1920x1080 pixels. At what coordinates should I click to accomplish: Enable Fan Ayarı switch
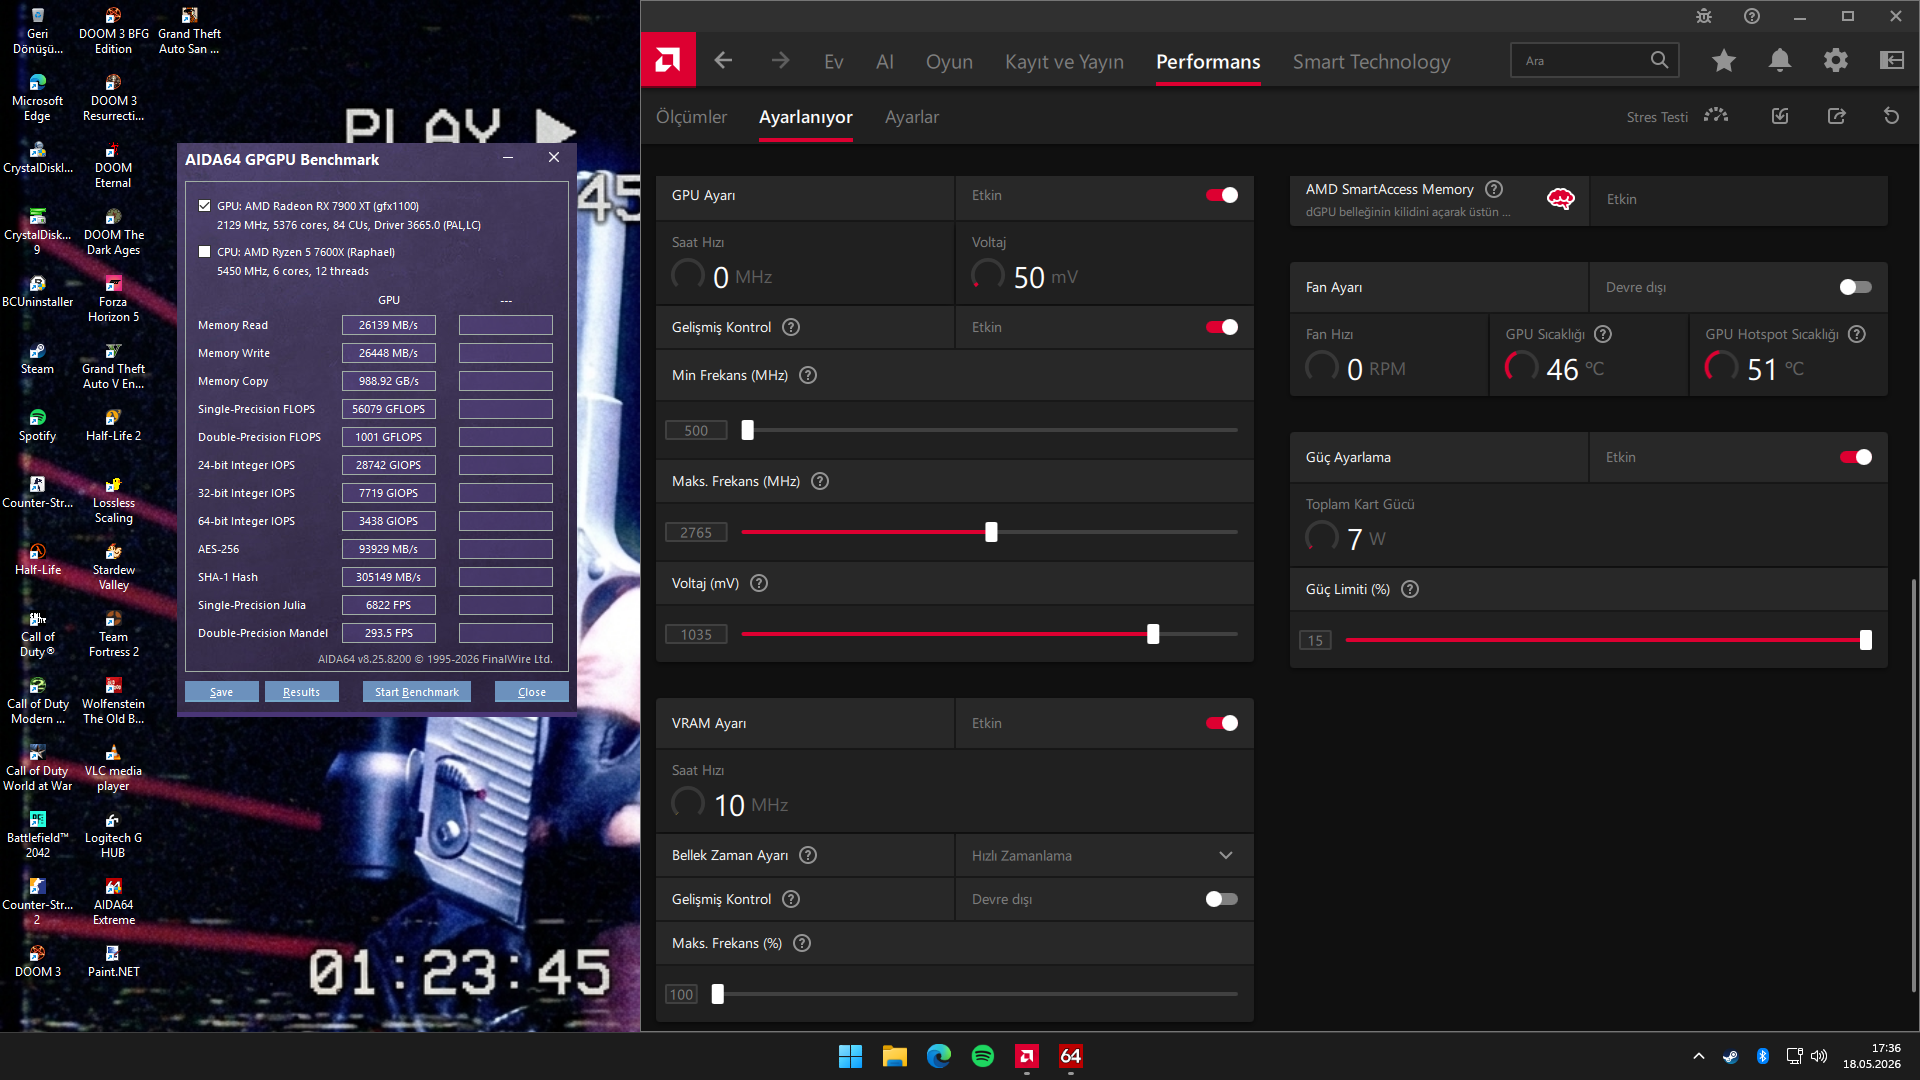pyautogui.click(x=1856, y=287)
